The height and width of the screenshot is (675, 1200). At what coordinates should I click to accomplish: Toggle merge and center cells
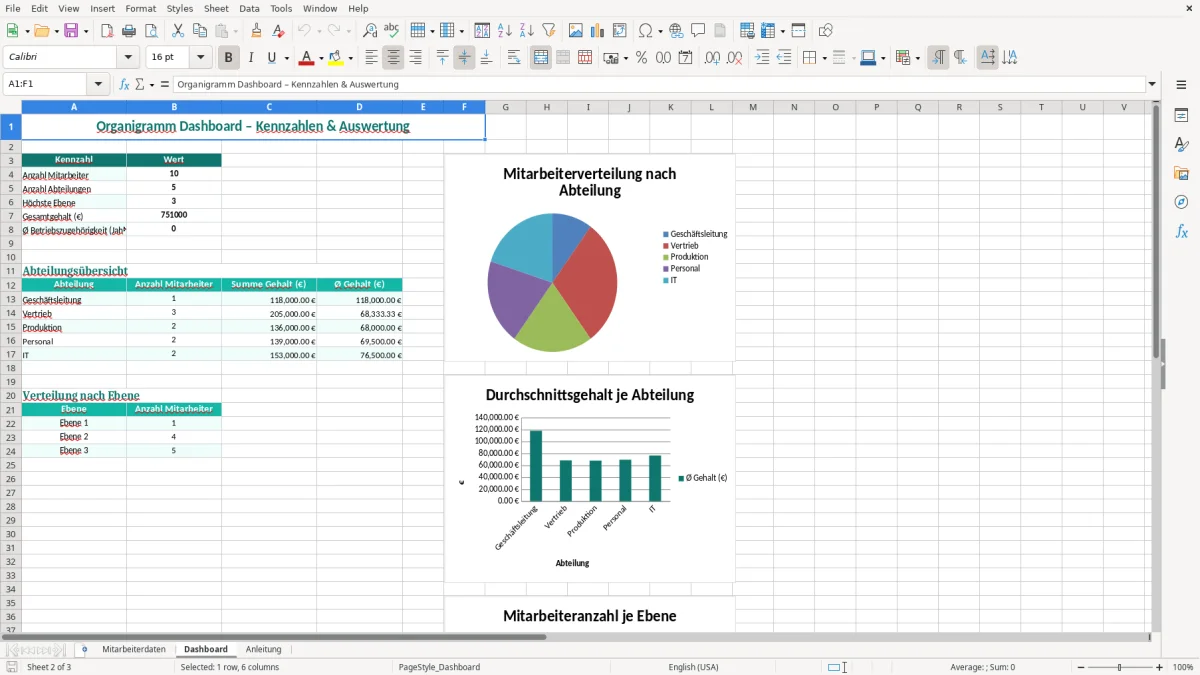(541, 58)
